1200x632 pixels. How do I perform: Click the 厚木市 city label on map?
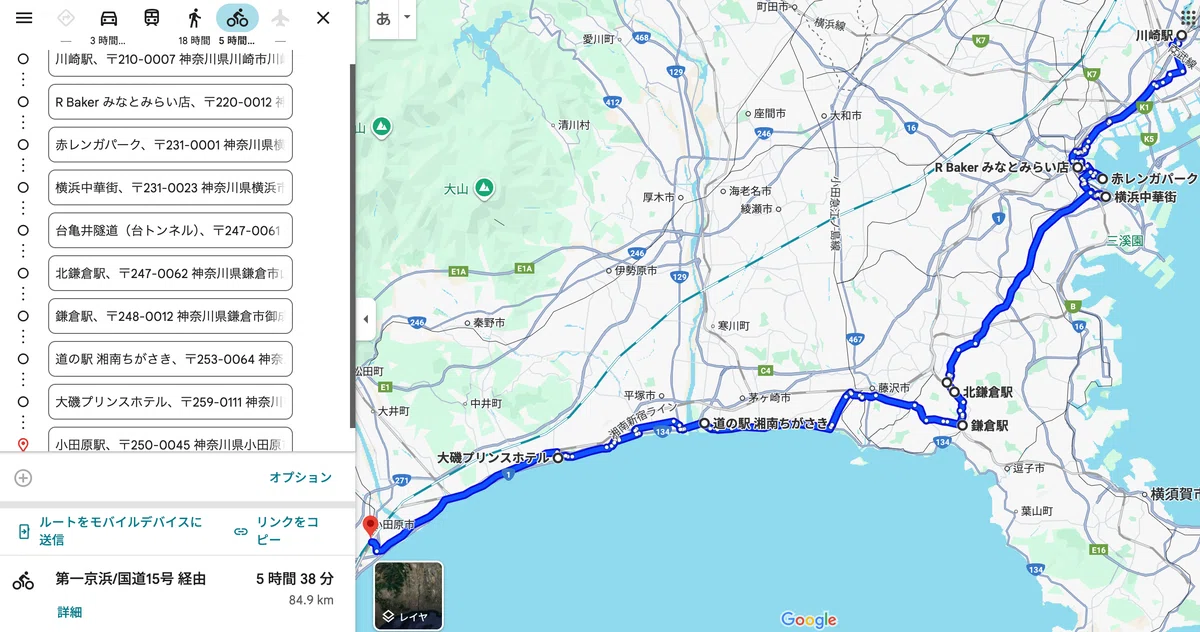(x=658, y=197)
